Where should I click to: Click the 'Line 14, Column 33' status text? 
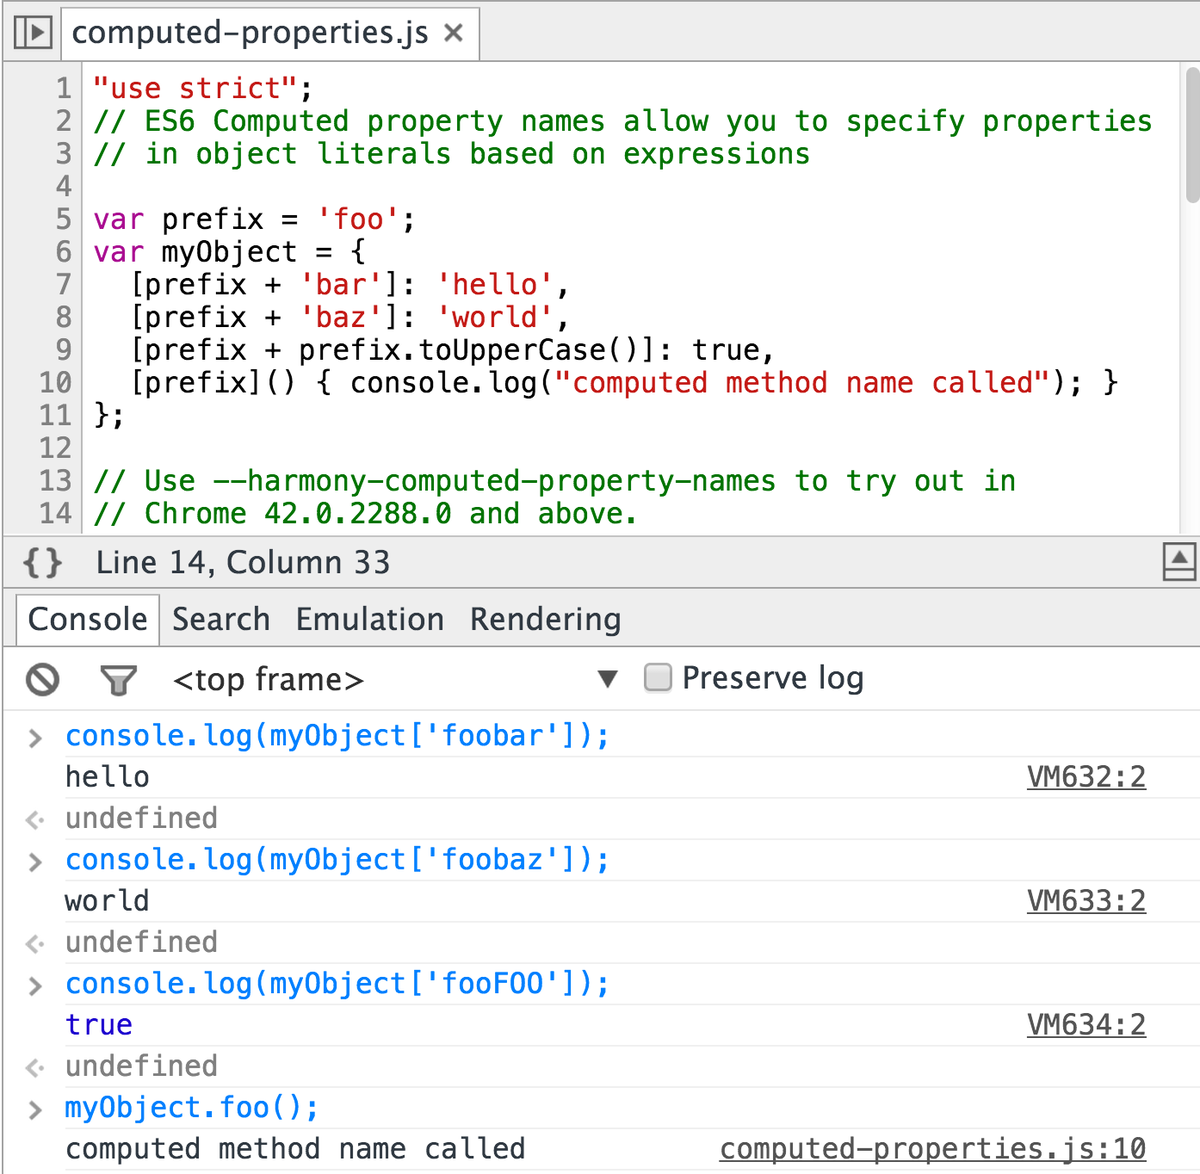pyautogui.click(x=243, y=563)
